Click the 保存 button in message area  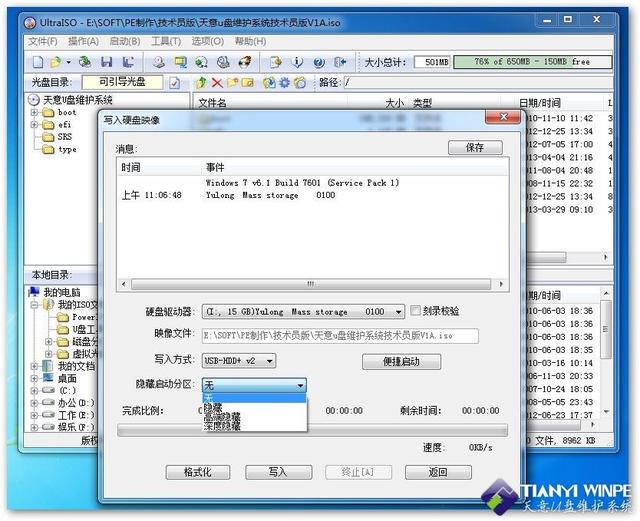475,147
